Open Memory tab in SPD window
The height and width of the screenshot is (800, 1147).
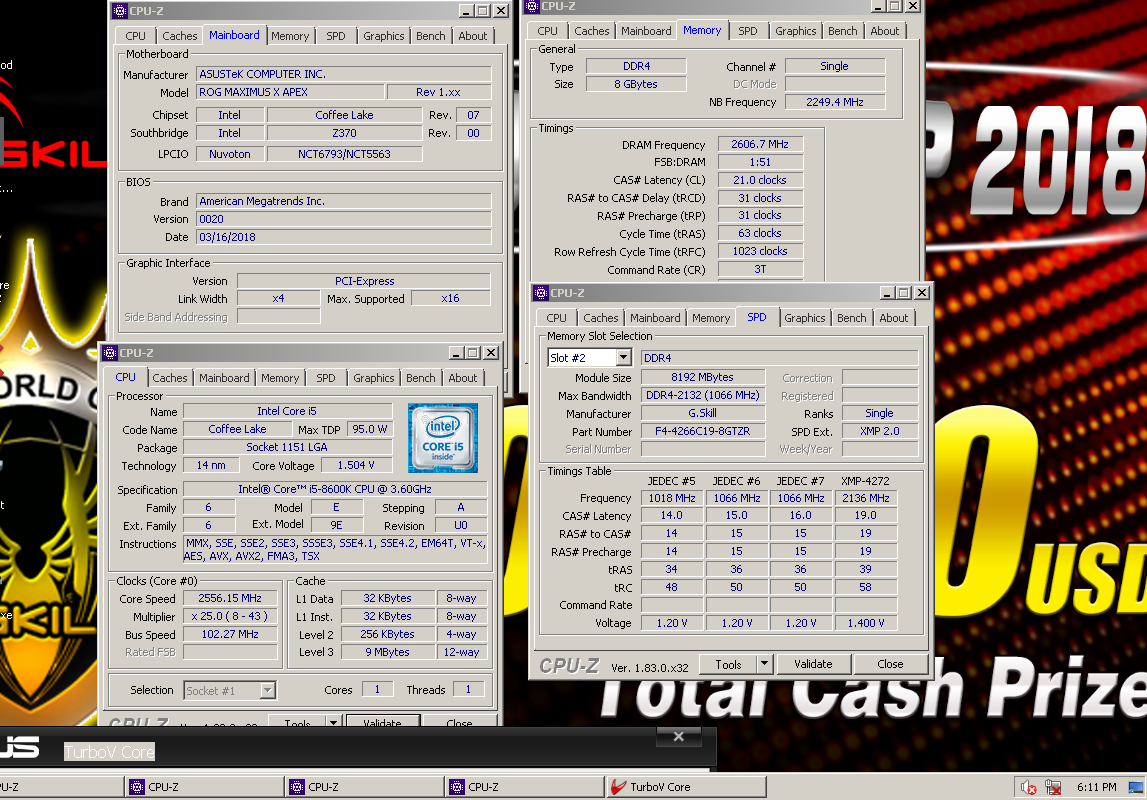pyautogui.click(x=711, y=318)
